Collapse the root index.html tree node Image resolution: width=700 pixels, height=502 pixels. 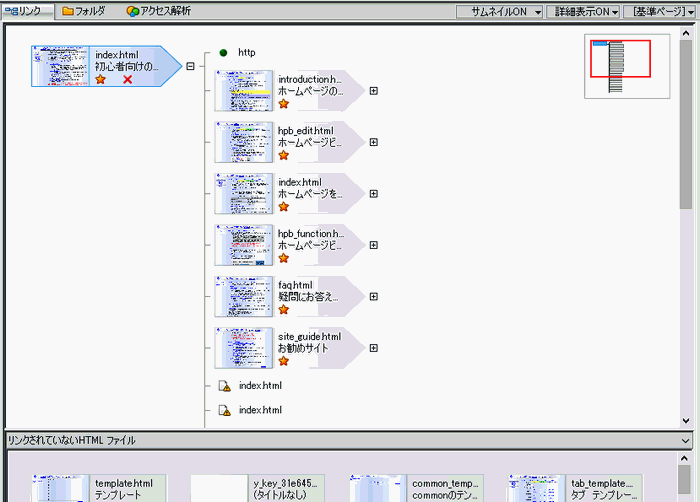tap(190, 67)
